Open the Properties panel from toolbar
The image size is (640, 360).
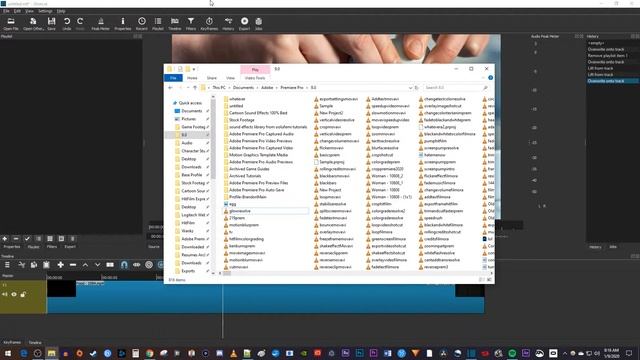(x=122, y=24)
